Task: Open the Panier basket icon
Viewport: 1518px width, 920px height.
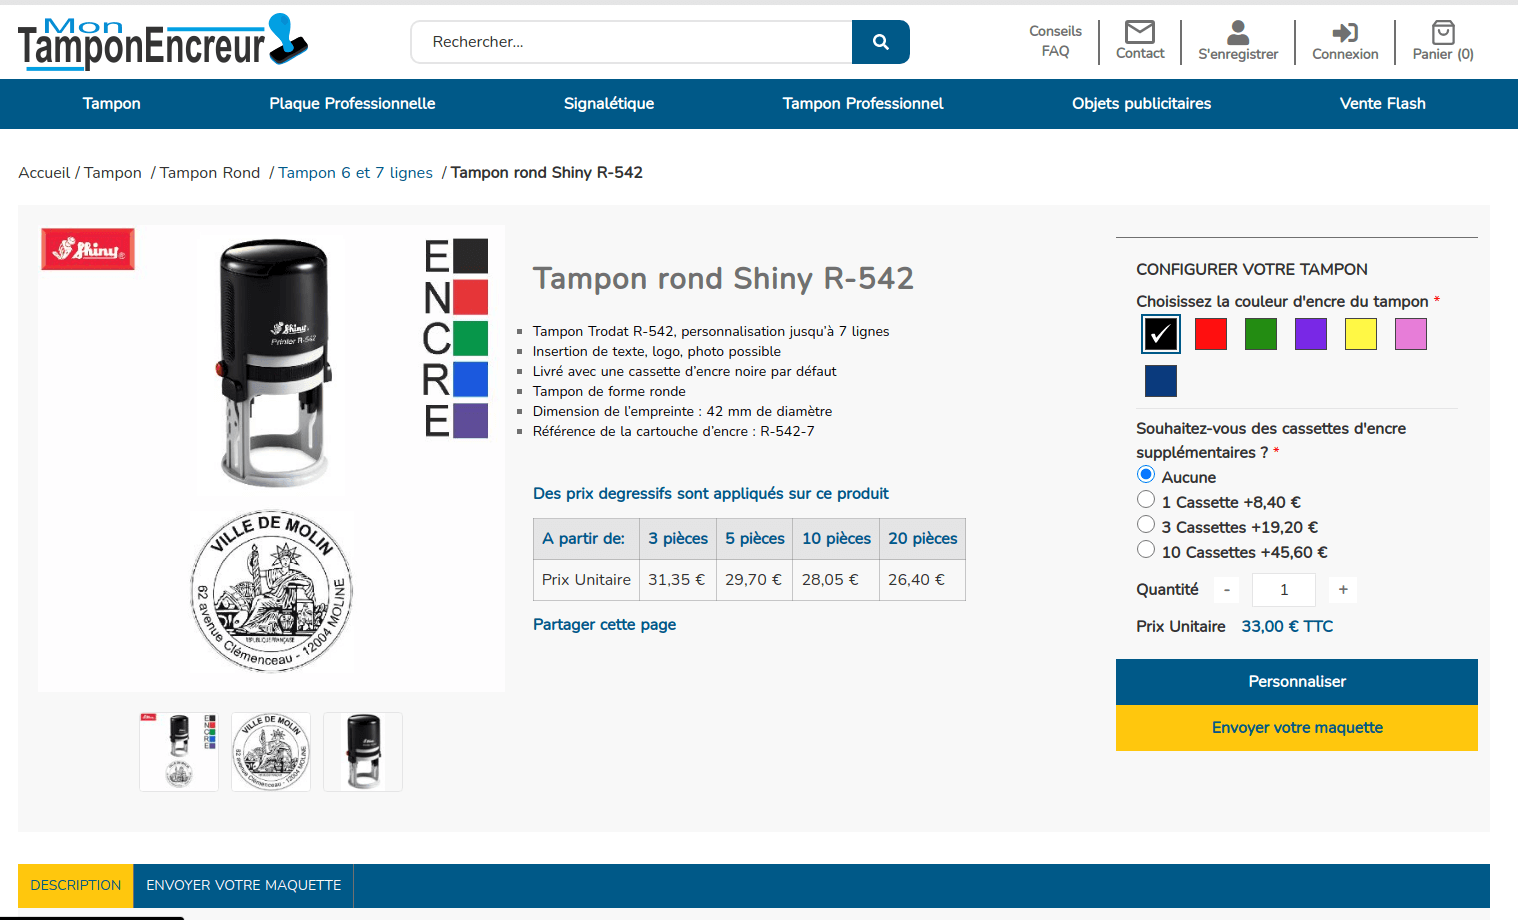Action: click(1443, 32)
